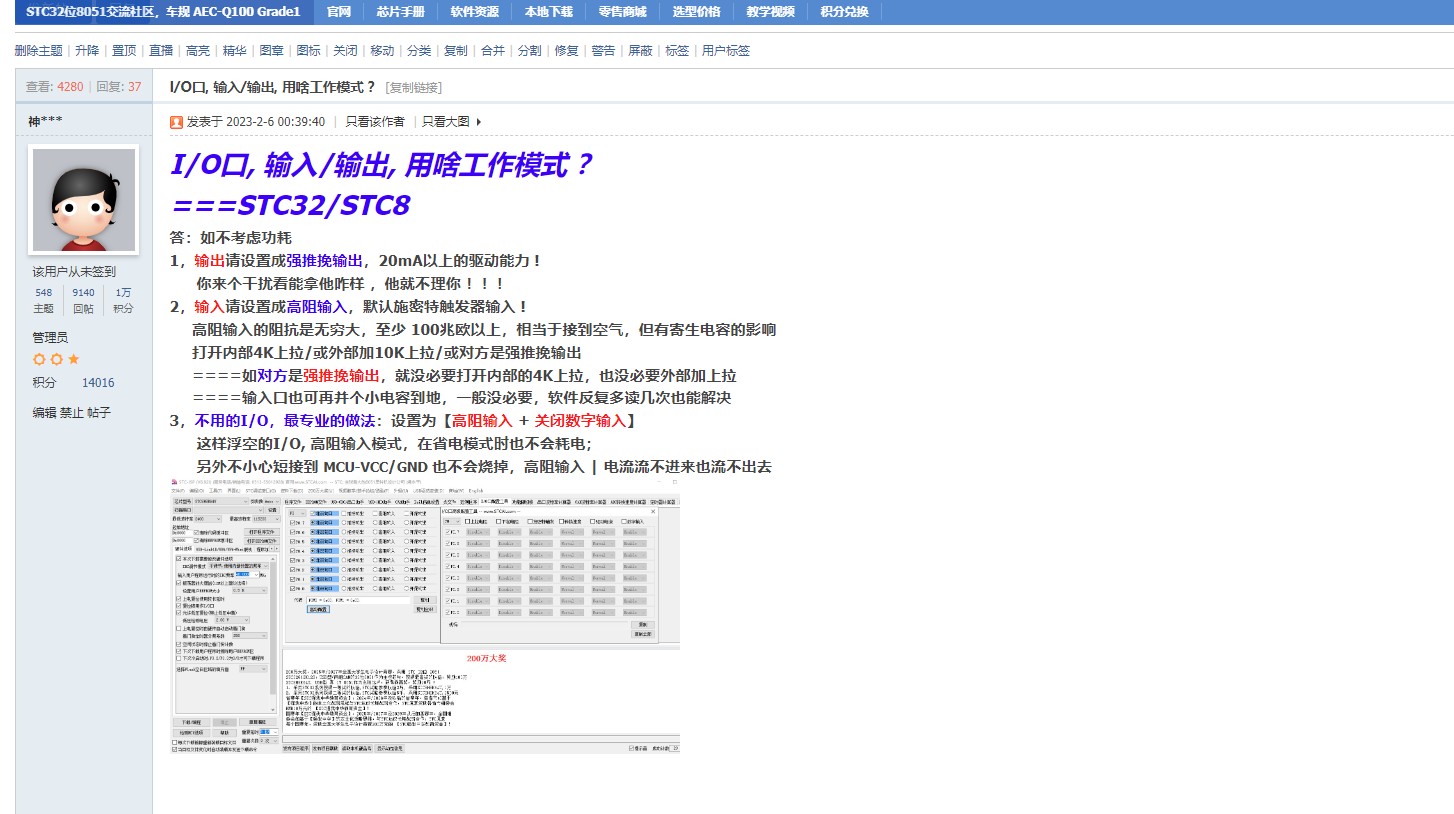Click 分类 moderation action

(419, 50)
